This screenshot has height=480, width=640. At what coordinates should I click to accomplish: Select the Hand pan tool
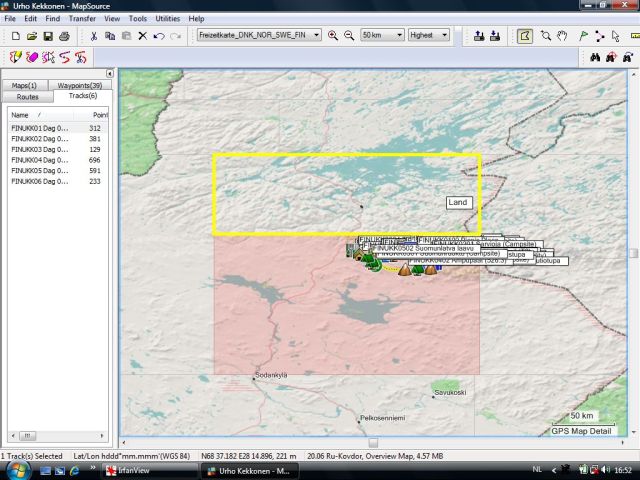pyautogui.click(x=563, y=36)
